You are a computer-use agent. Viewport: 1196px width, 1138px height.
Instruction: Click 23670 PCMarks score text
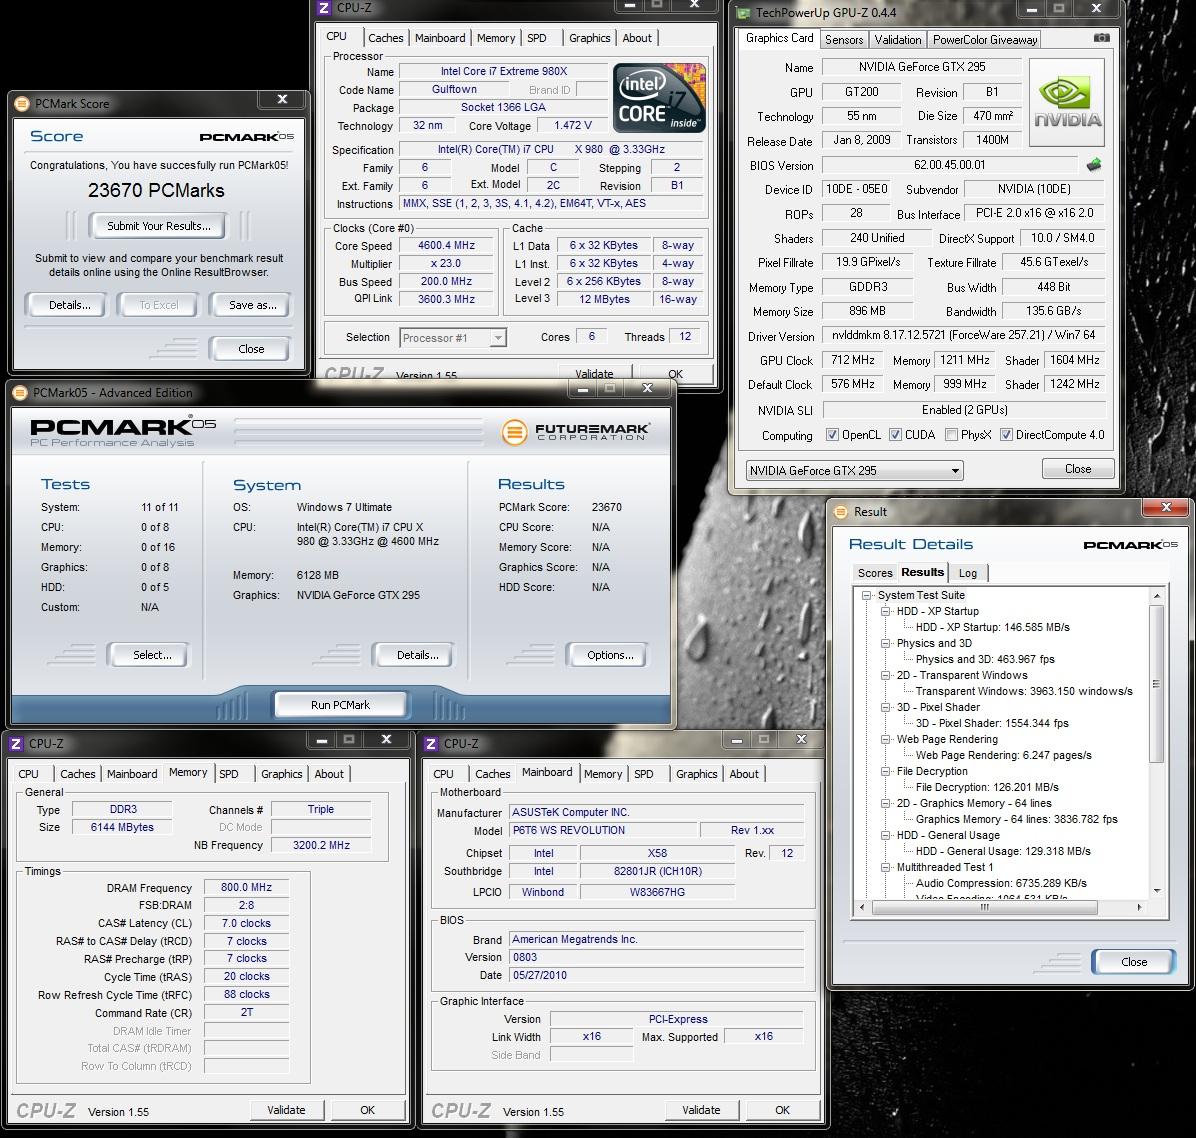point(156,190)
